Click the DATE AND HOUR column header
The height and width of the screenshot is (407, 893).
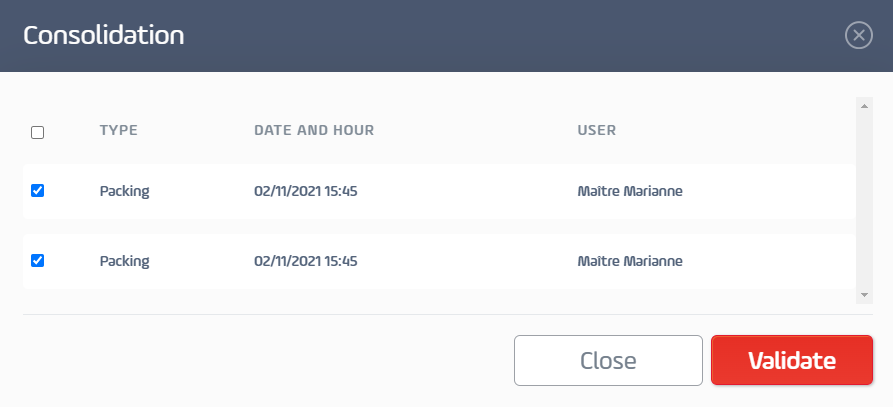pos(314,130)
